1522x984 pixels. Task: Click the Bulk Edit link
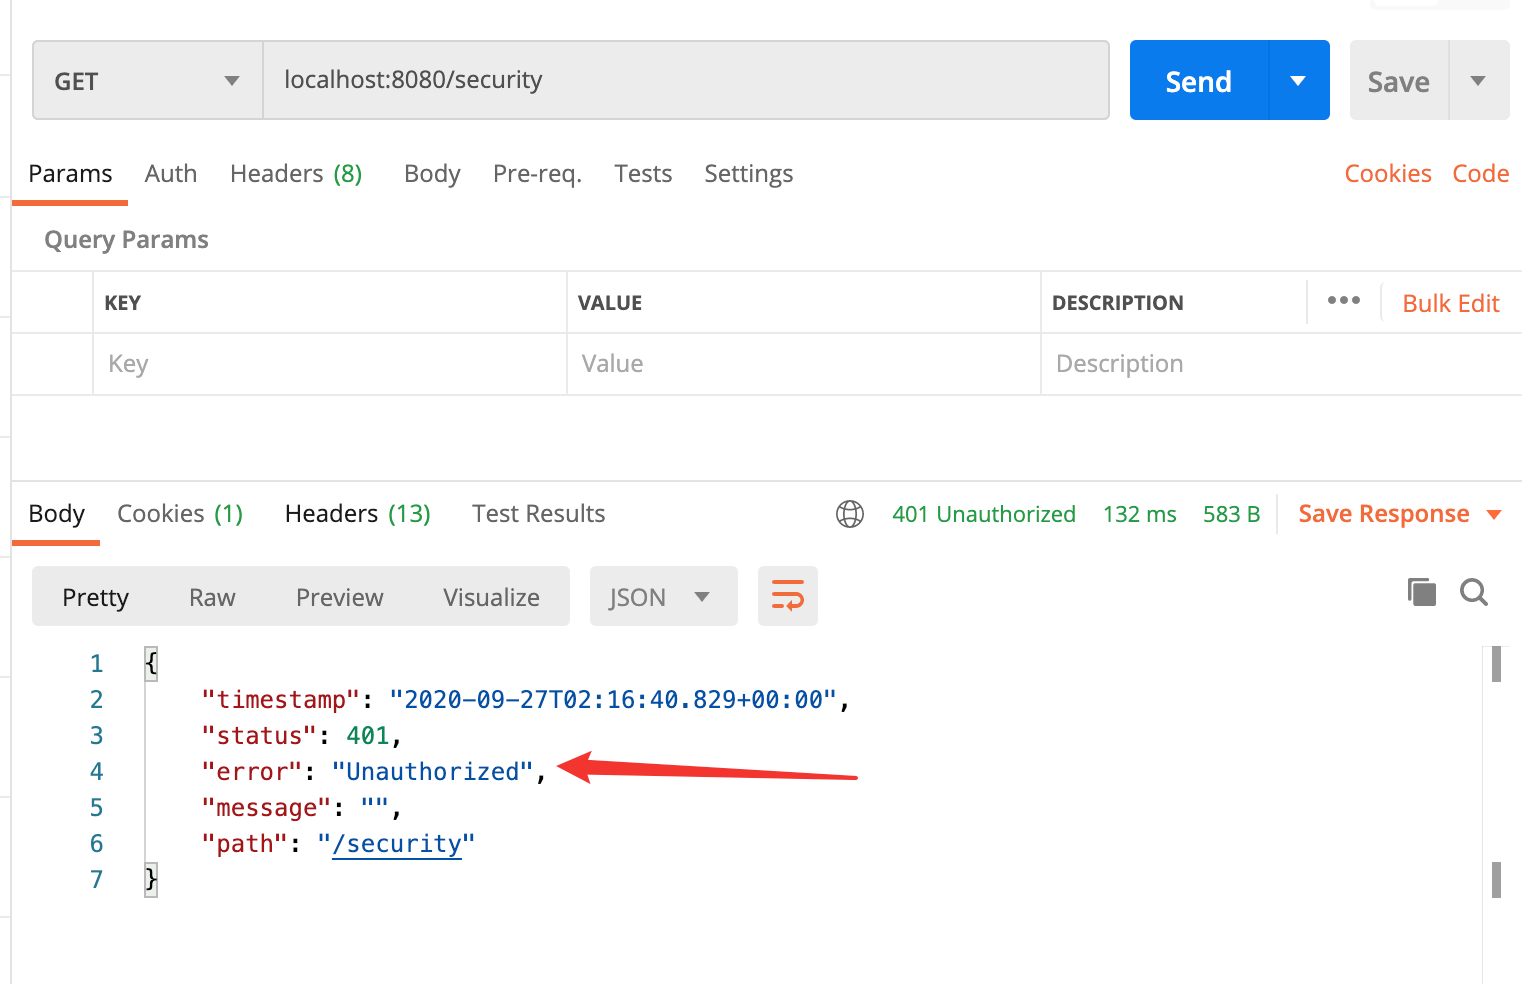click(x=1450, y=304)
